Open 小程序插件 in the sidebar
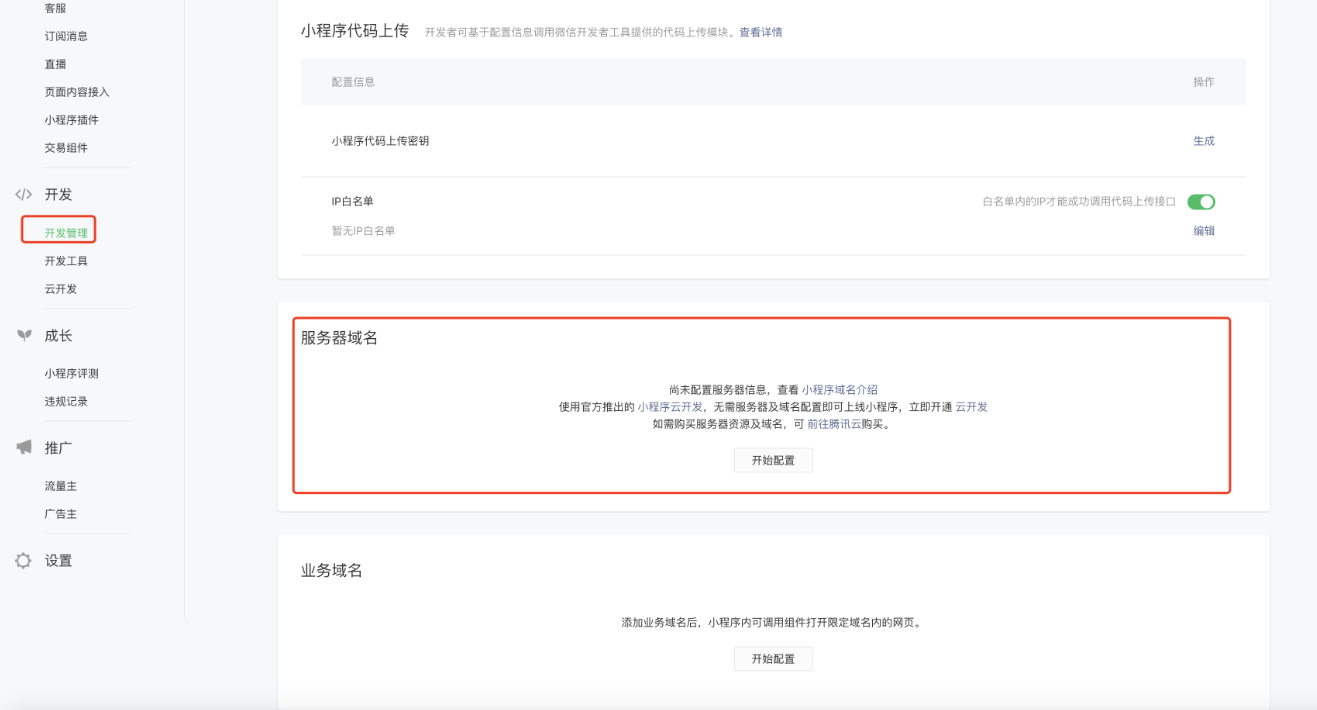This screenshot has height=710, width=1317. [x=71, y=120]
